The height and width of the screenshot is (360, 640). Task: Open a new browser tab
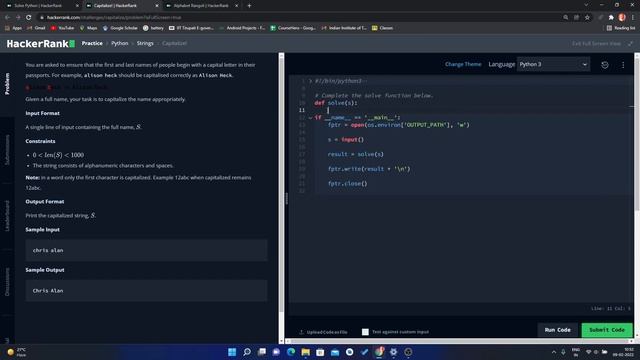[x=249, y=6]
